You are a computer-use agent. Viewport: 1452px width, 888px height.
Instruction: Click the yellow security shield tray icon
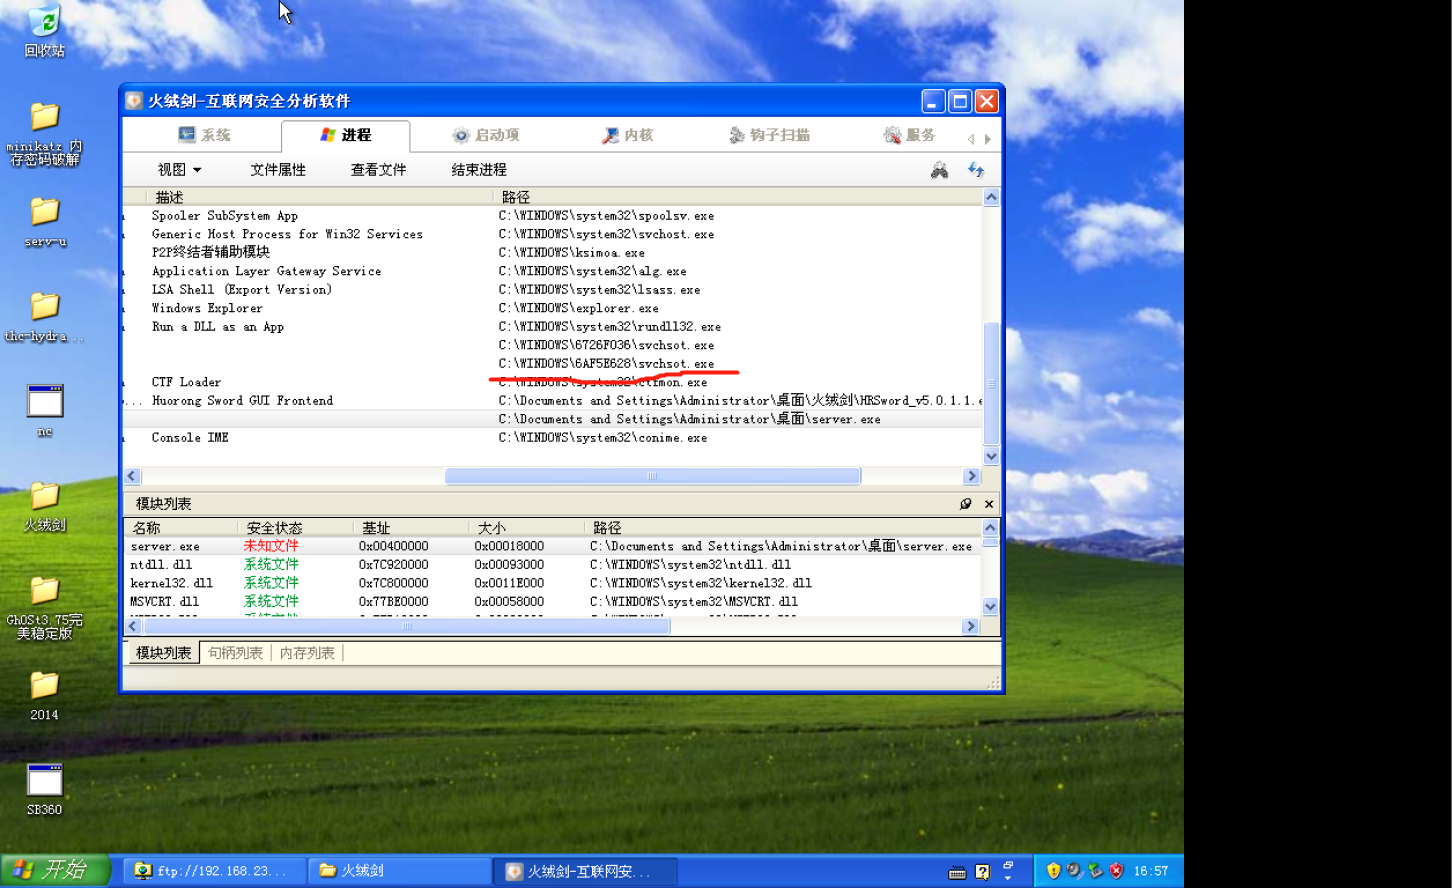pos(1053,871)
